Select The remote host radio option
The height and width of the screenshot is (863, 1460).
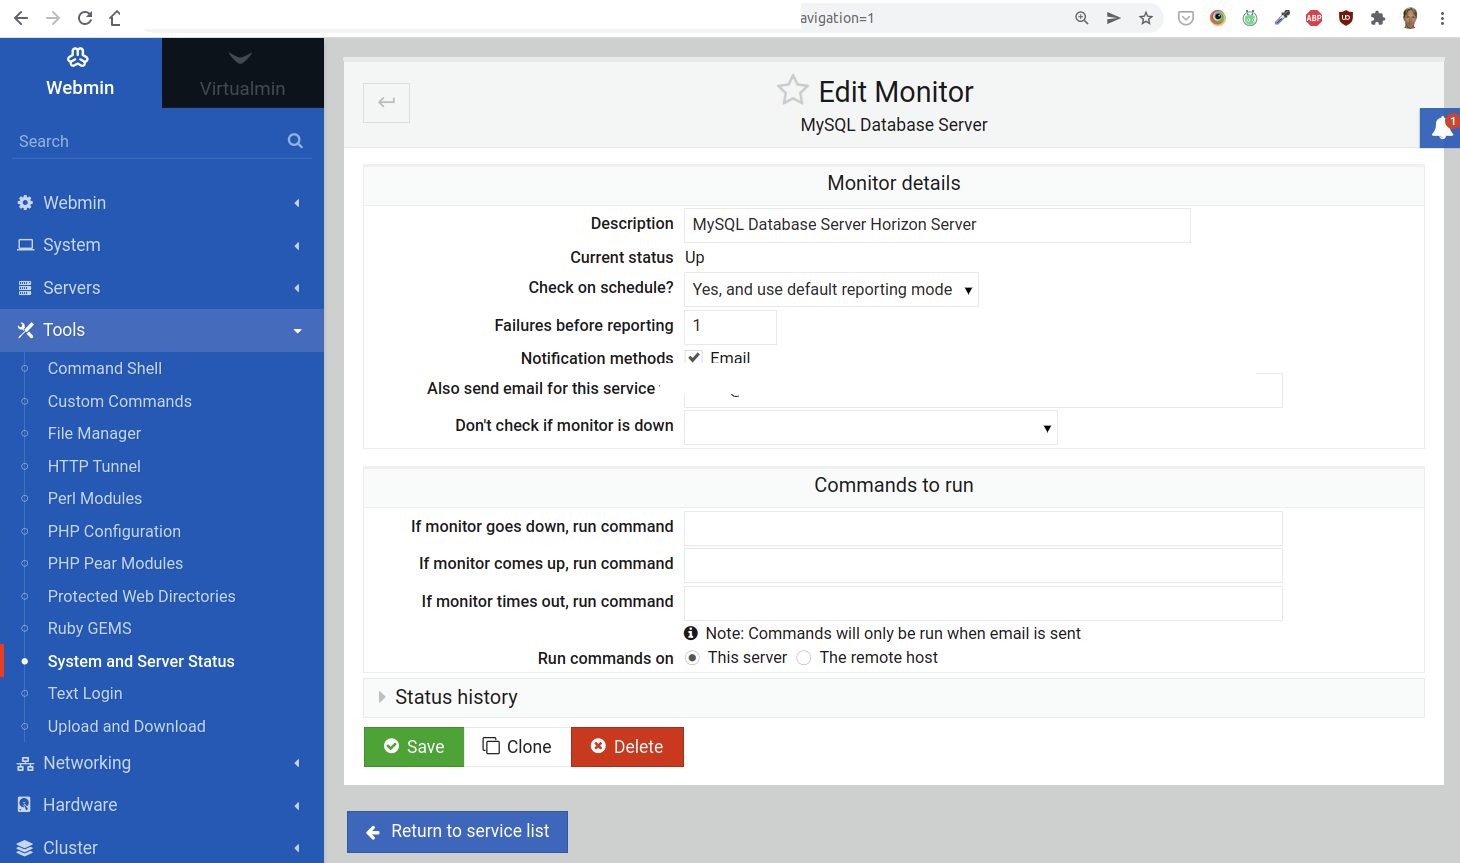804,658
